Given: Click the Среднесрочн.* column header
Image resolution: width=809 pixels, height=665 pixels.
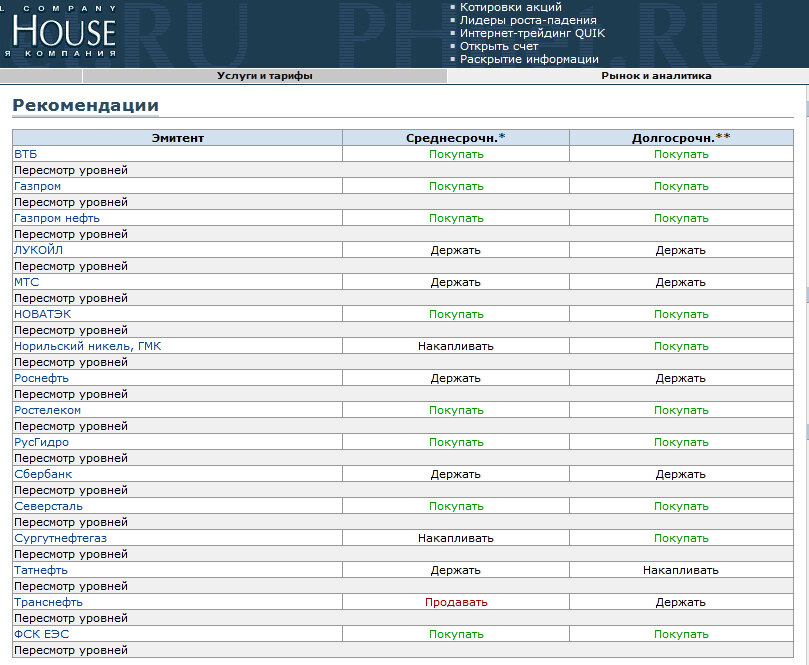Looking at the screenshot, I should [x=456, y=138].
